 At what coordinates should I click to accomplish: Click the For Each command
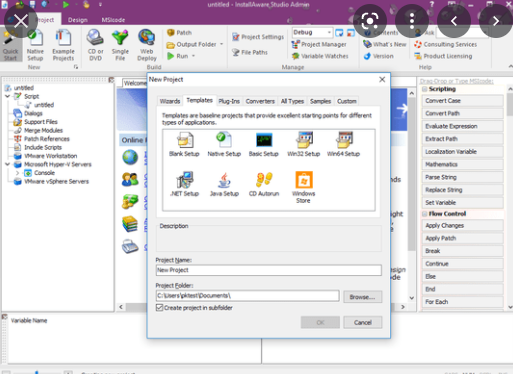tap(462, 302)
